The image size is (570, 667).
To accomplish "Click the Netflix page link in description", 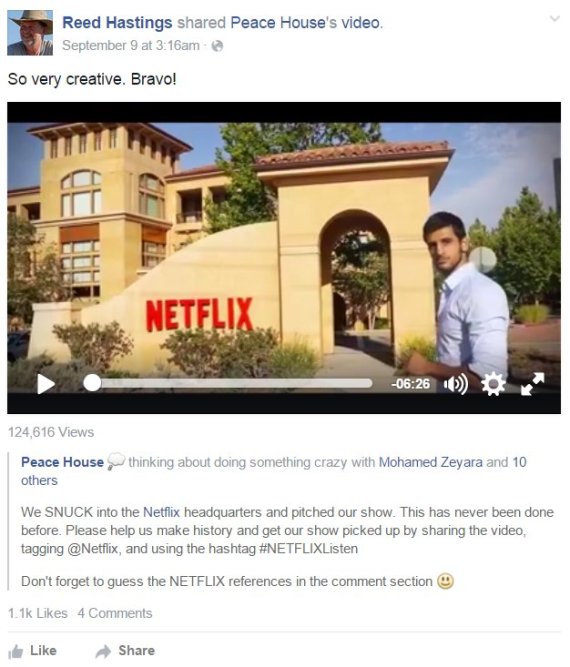I will point(161,512).
